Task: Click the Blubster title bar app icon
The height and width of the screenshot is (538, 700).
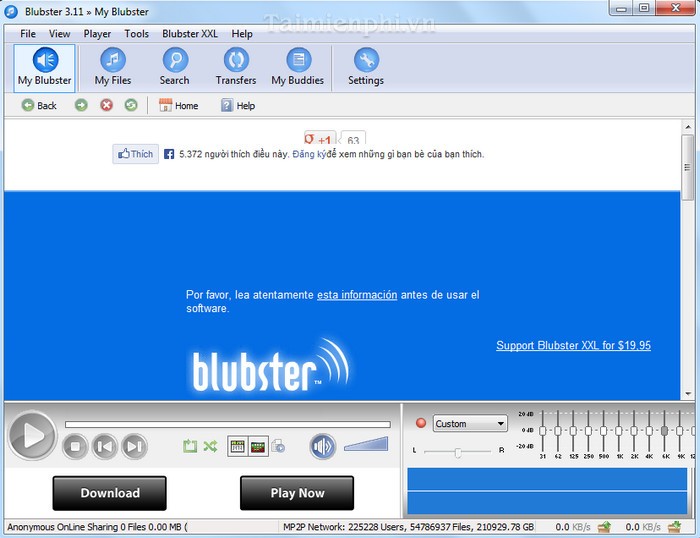Action: 11,12
